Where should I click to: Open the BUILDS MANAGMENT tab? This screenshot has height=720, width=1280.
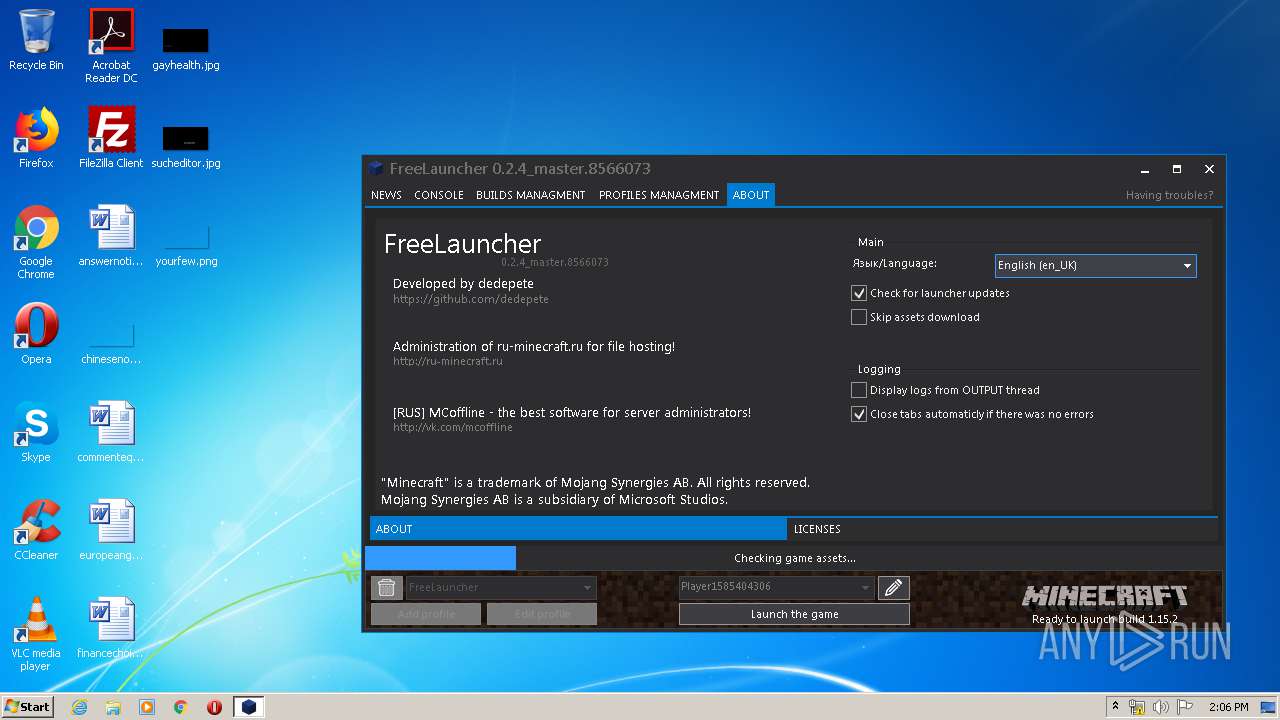[531, 195]
